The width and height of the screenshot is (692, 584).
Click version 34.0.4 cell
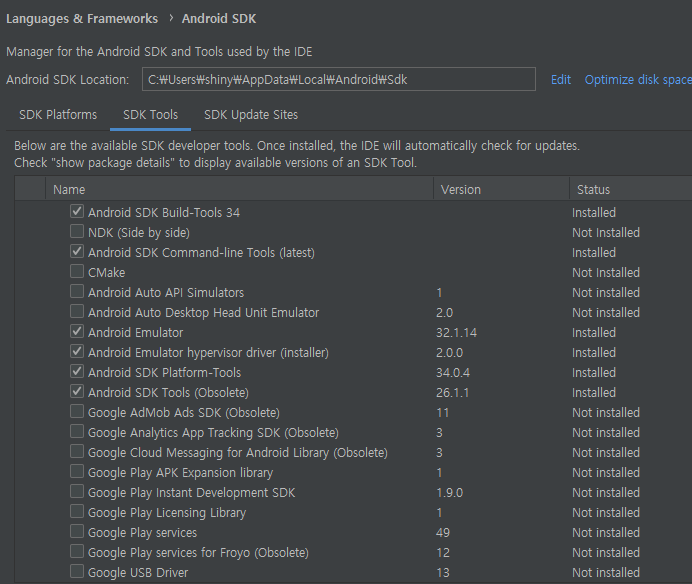[x=453, y=373]
